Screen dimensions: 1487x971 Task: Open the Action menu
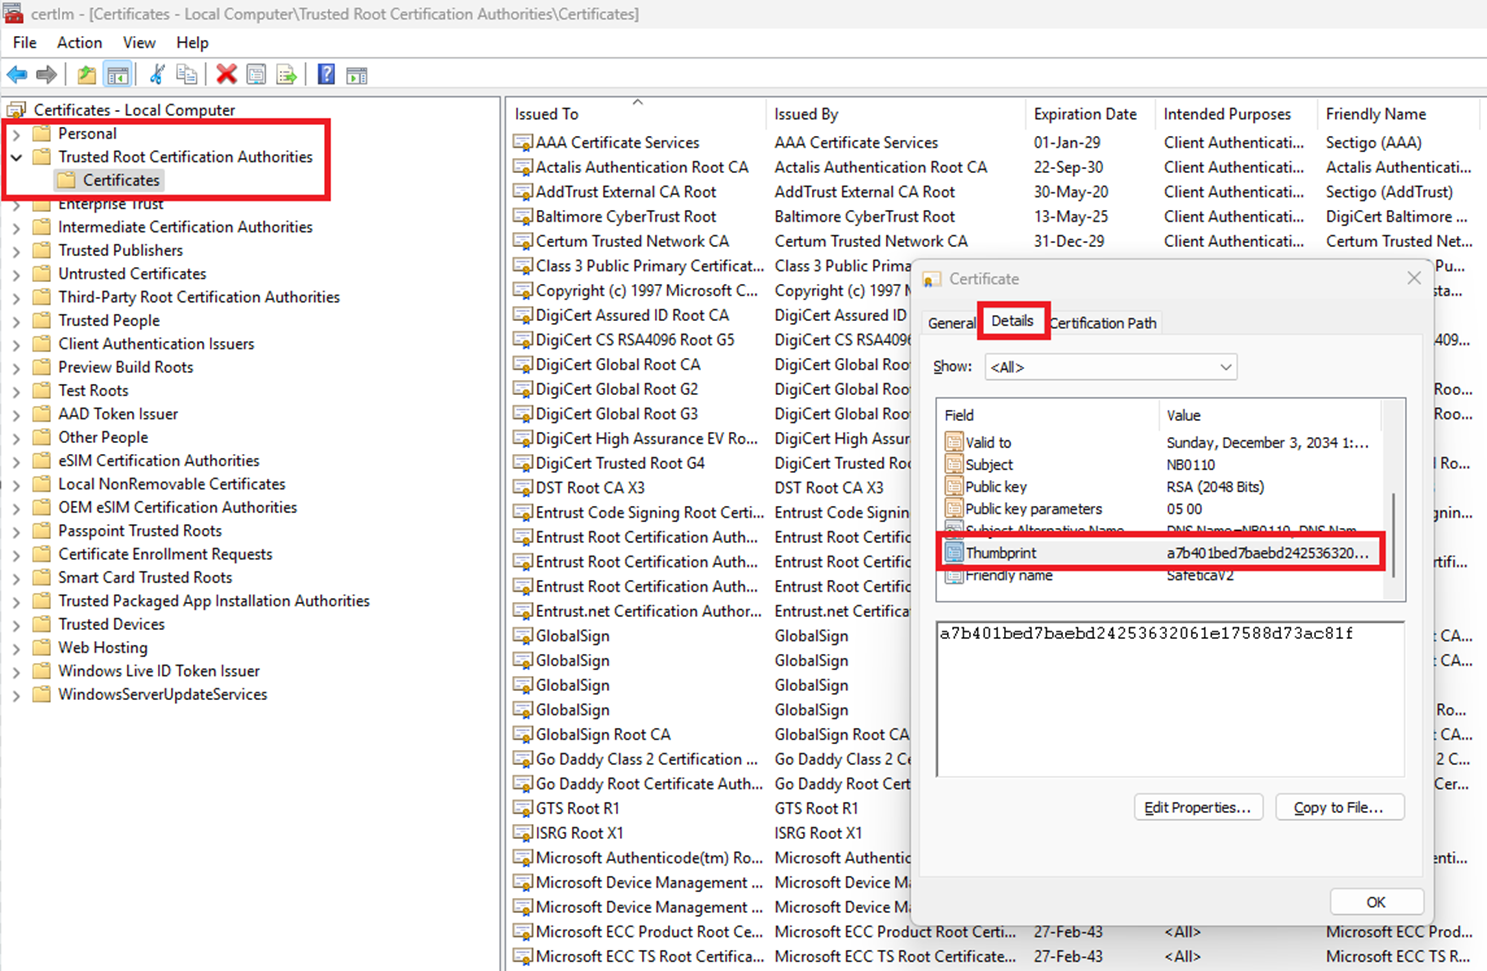tap(78, 42)
